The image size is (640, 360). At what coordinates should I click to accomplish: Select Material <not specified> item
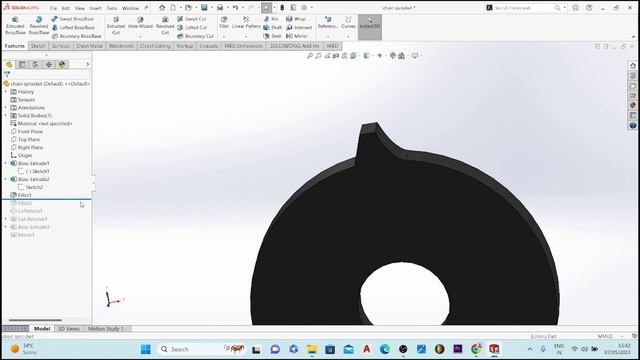pos(41,124)
